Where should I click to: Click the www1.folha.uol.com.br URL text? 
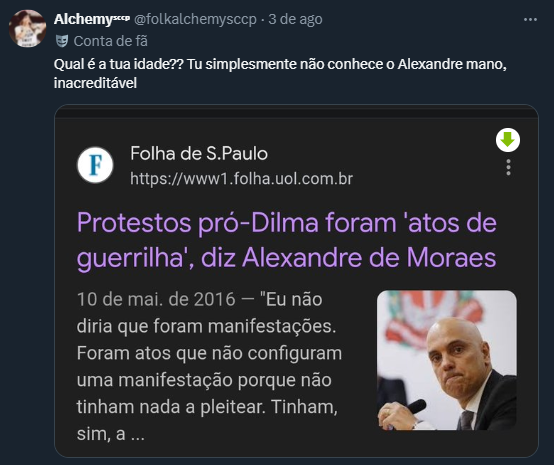(241, 178)
